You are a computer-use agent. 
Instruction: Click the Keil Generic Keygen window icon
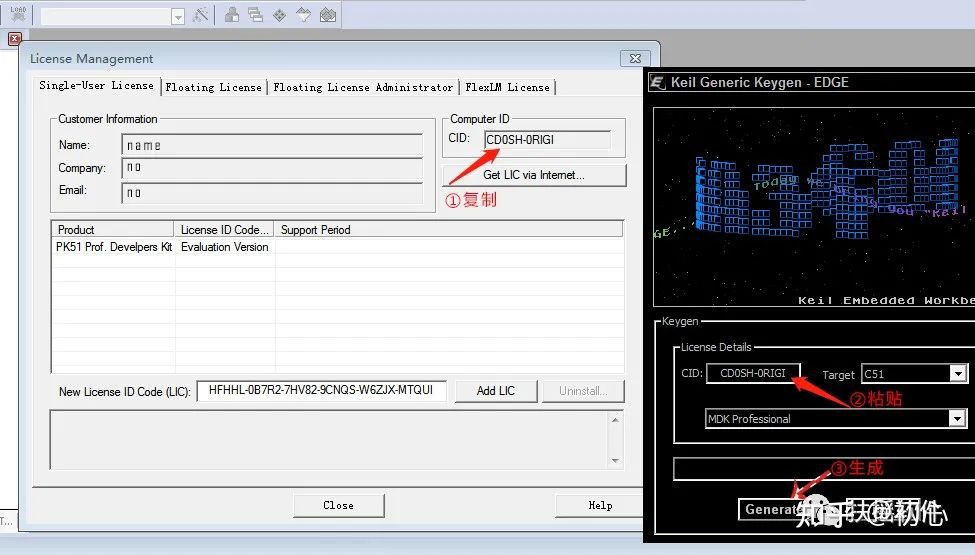657,82
